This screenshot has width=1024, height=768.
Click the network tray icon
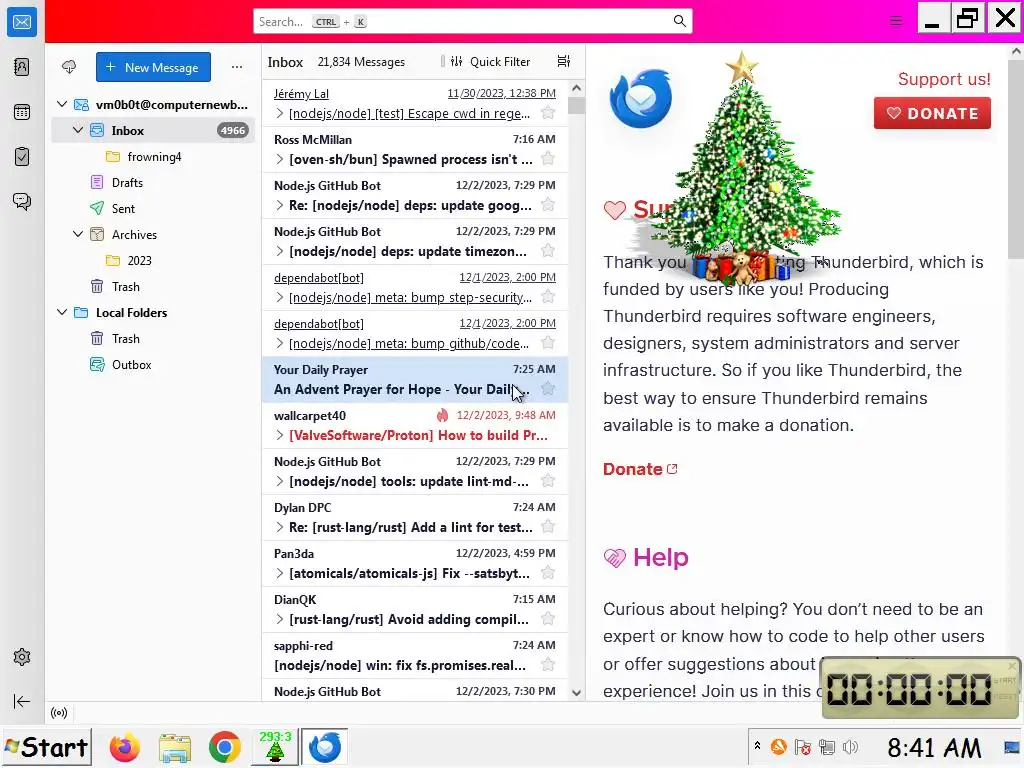[x=827, y=747]
